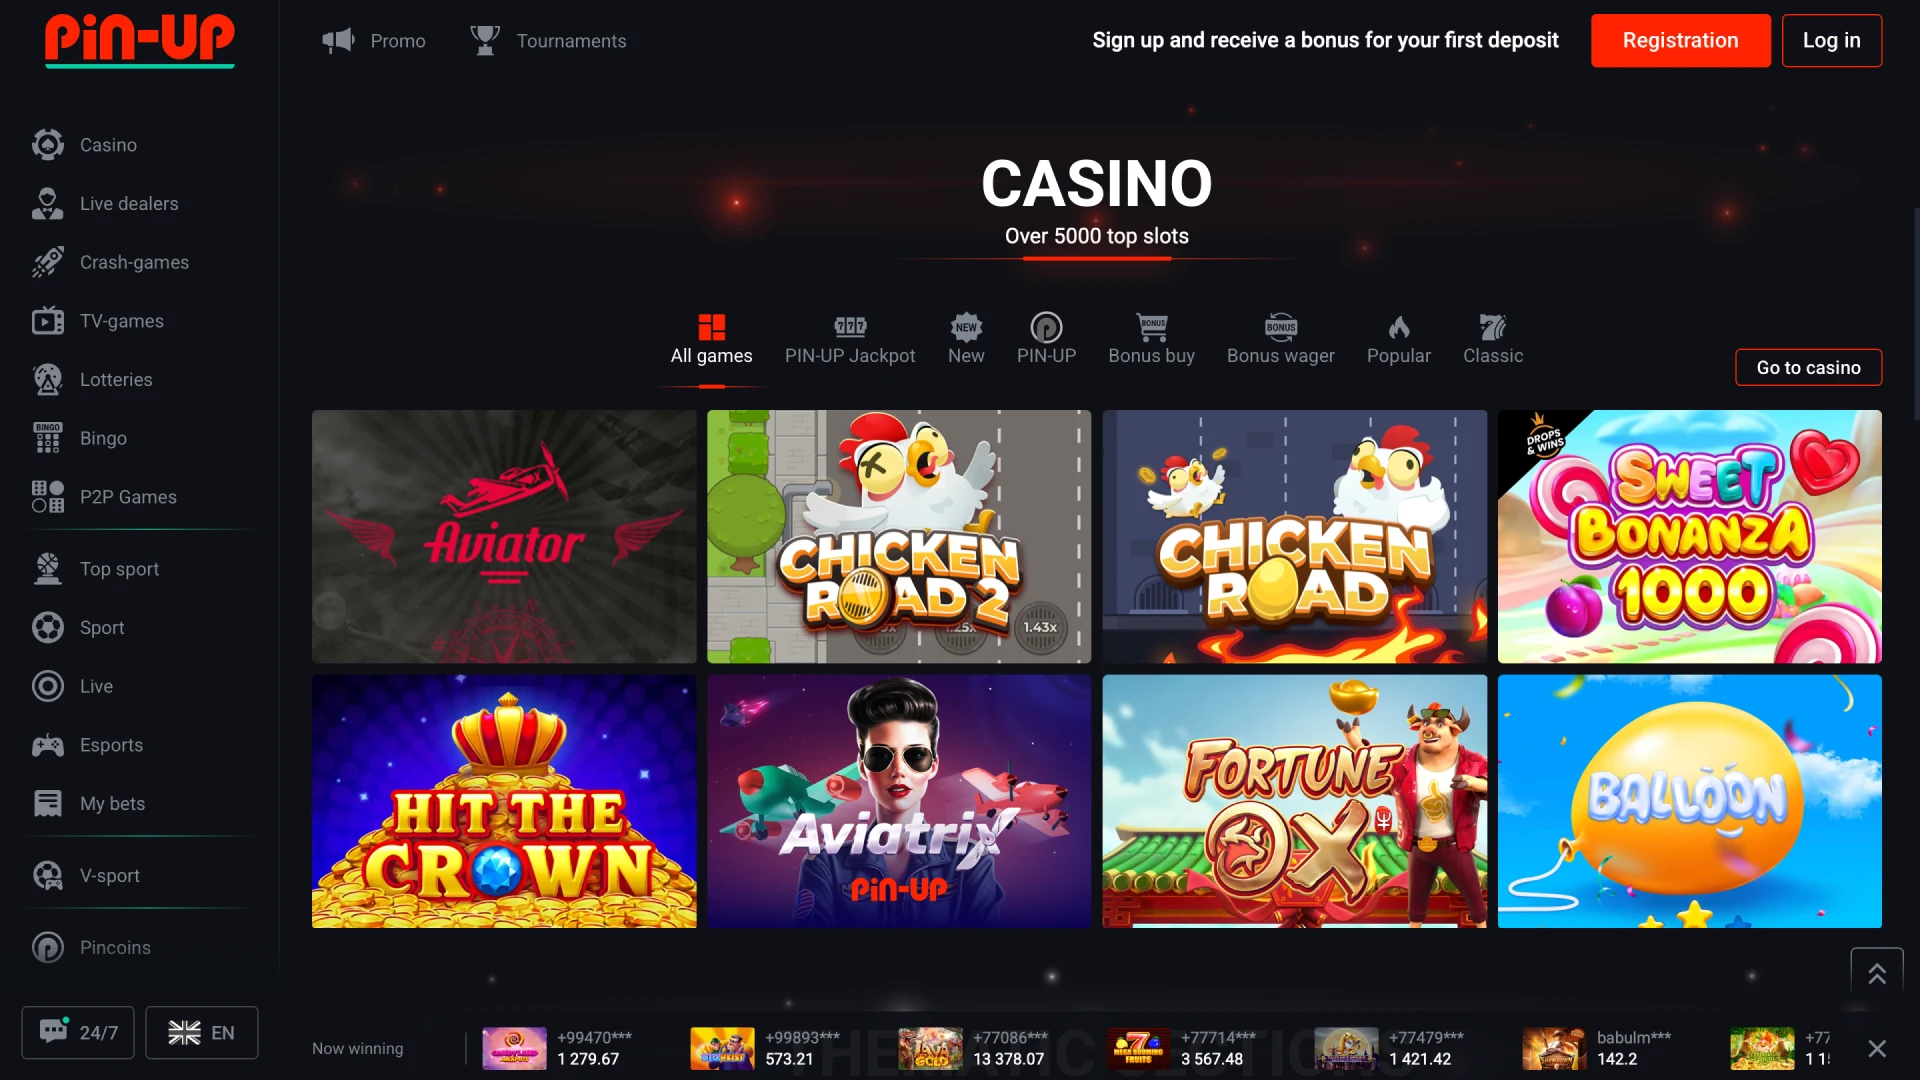The image size is (1920, 1080).
Task: Click the Esports gamepad icon
Action: point(47,745)
